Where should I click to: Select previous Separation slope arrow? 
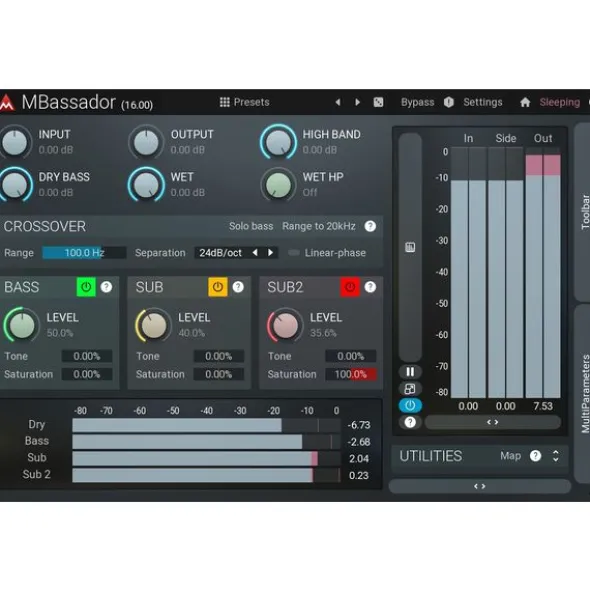coord(255,253)
